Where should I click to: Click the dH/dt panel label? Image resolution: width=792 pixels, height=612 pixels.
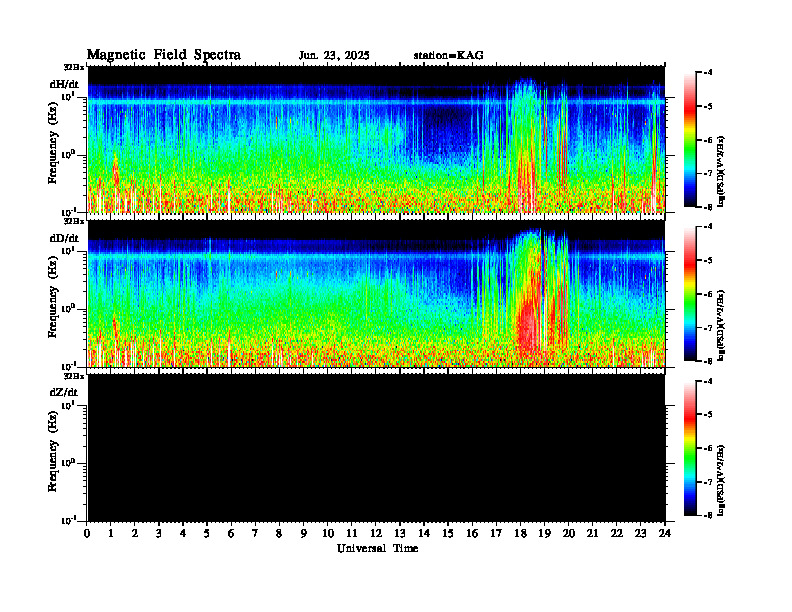click(x=64, y=84)
